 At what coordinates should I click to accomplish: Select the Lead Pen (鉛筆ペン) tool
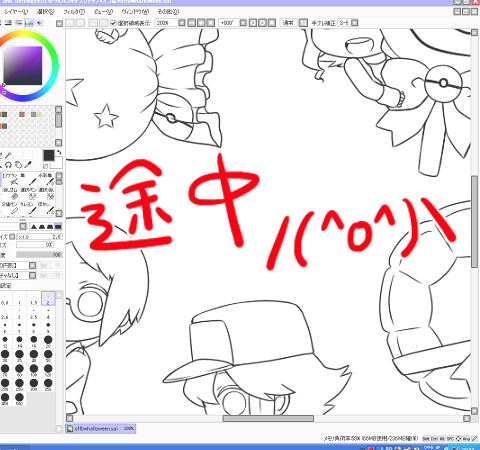coord(10,208)
